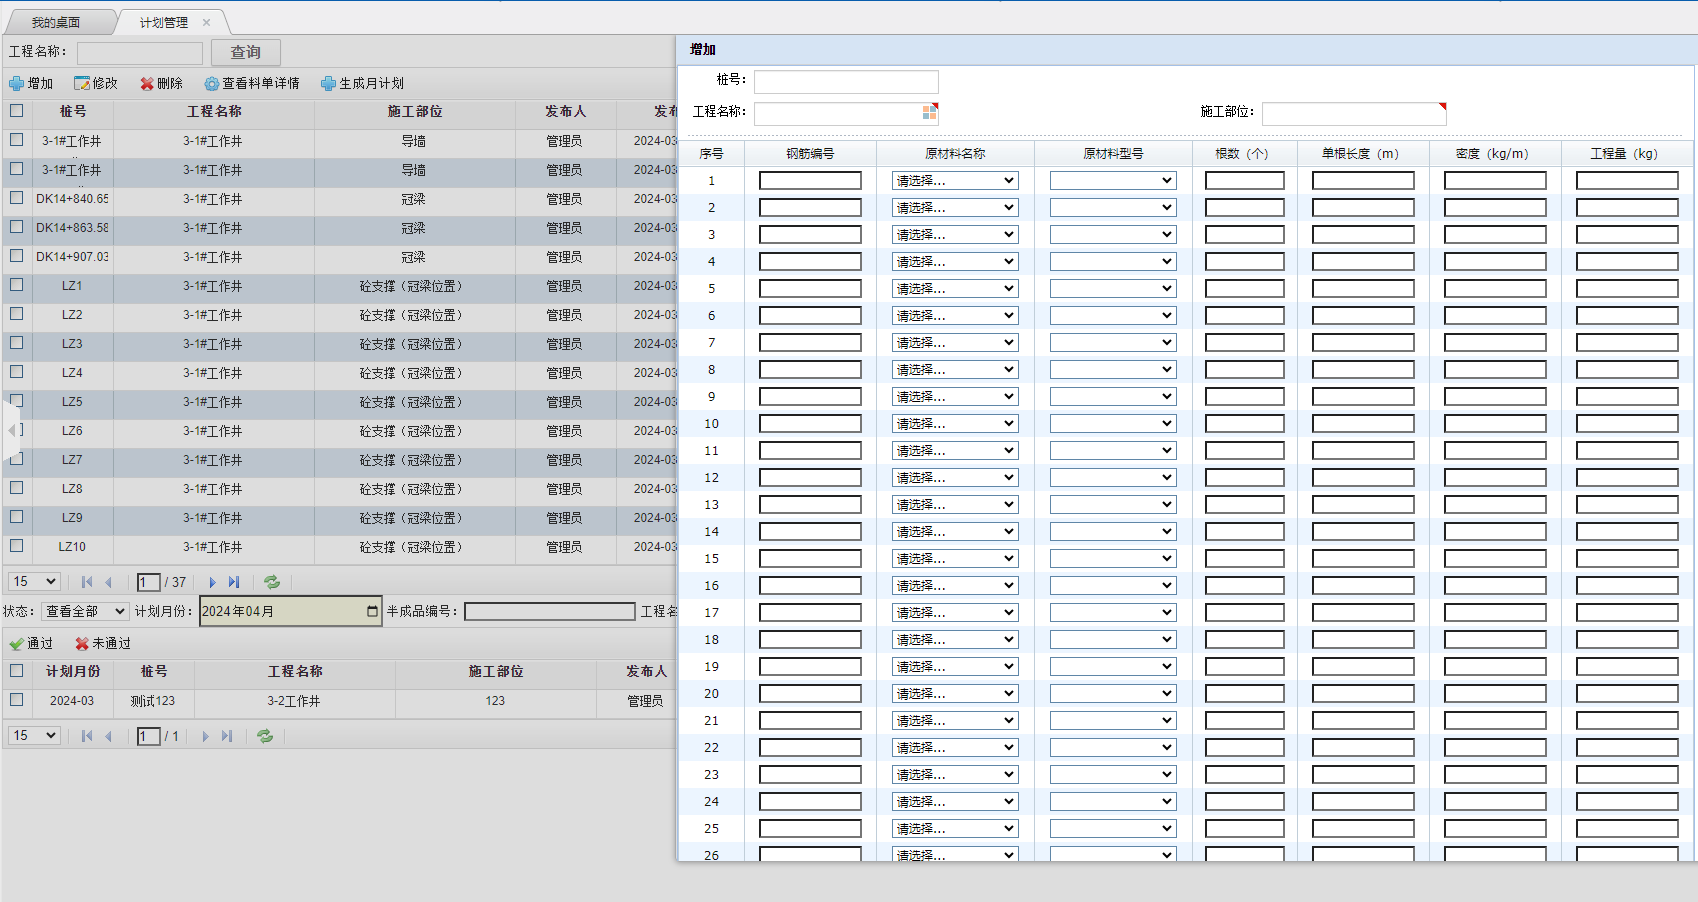
Task: Check the first 3-1#工作井 导墙 row
Action: point(17,140)
